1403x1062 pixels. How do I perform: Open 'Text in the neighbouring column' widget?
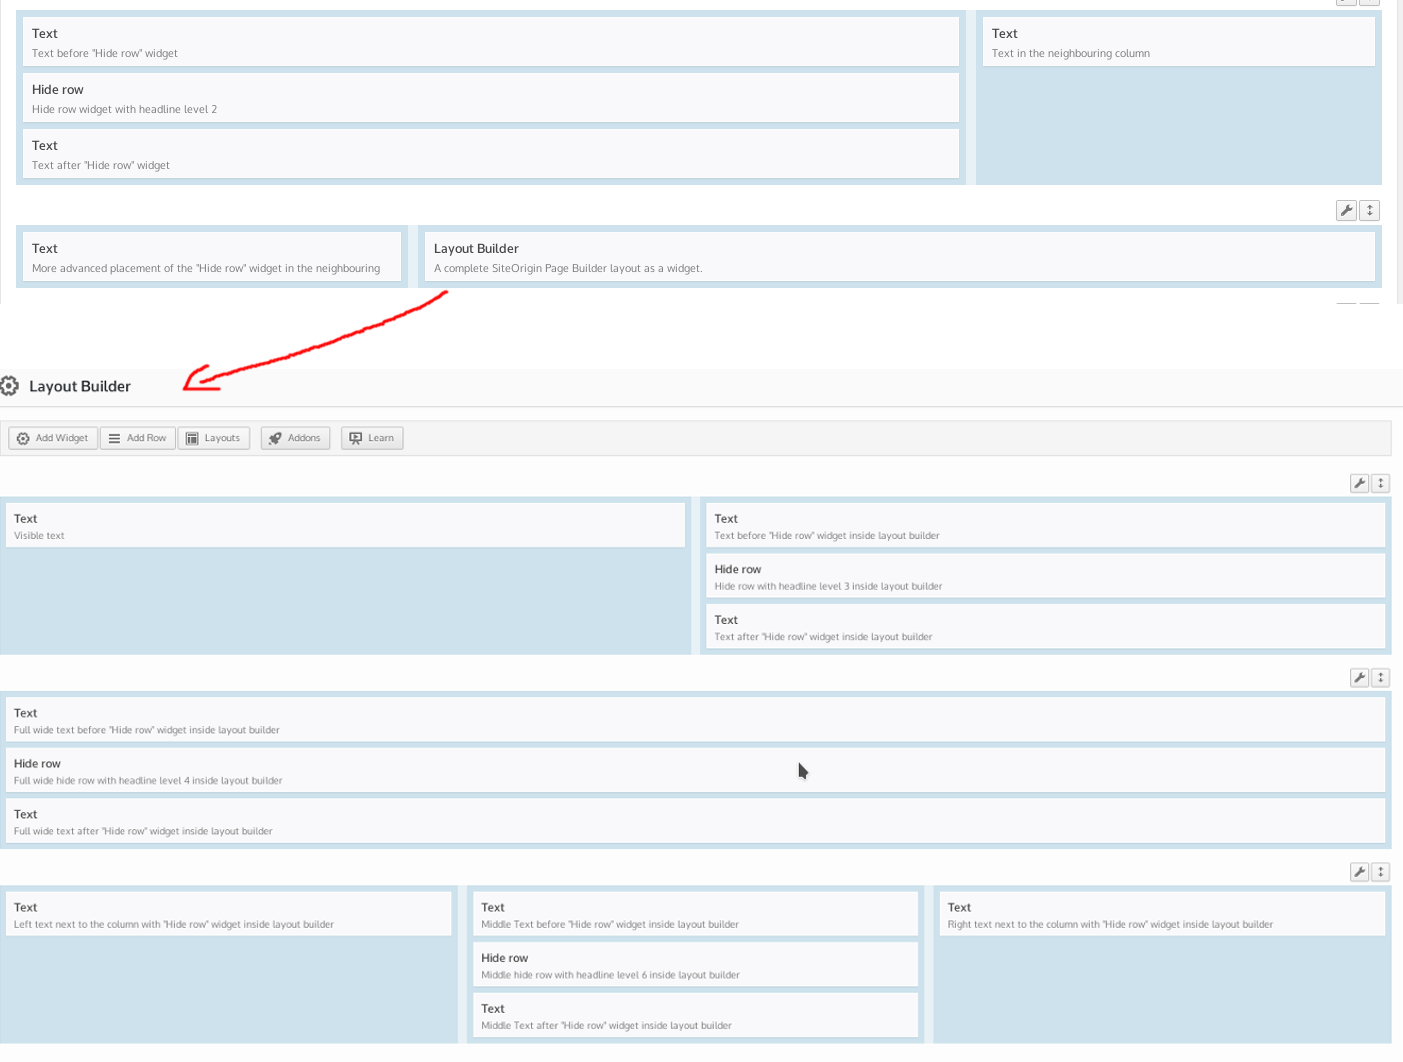click(x=1178, y=42)
